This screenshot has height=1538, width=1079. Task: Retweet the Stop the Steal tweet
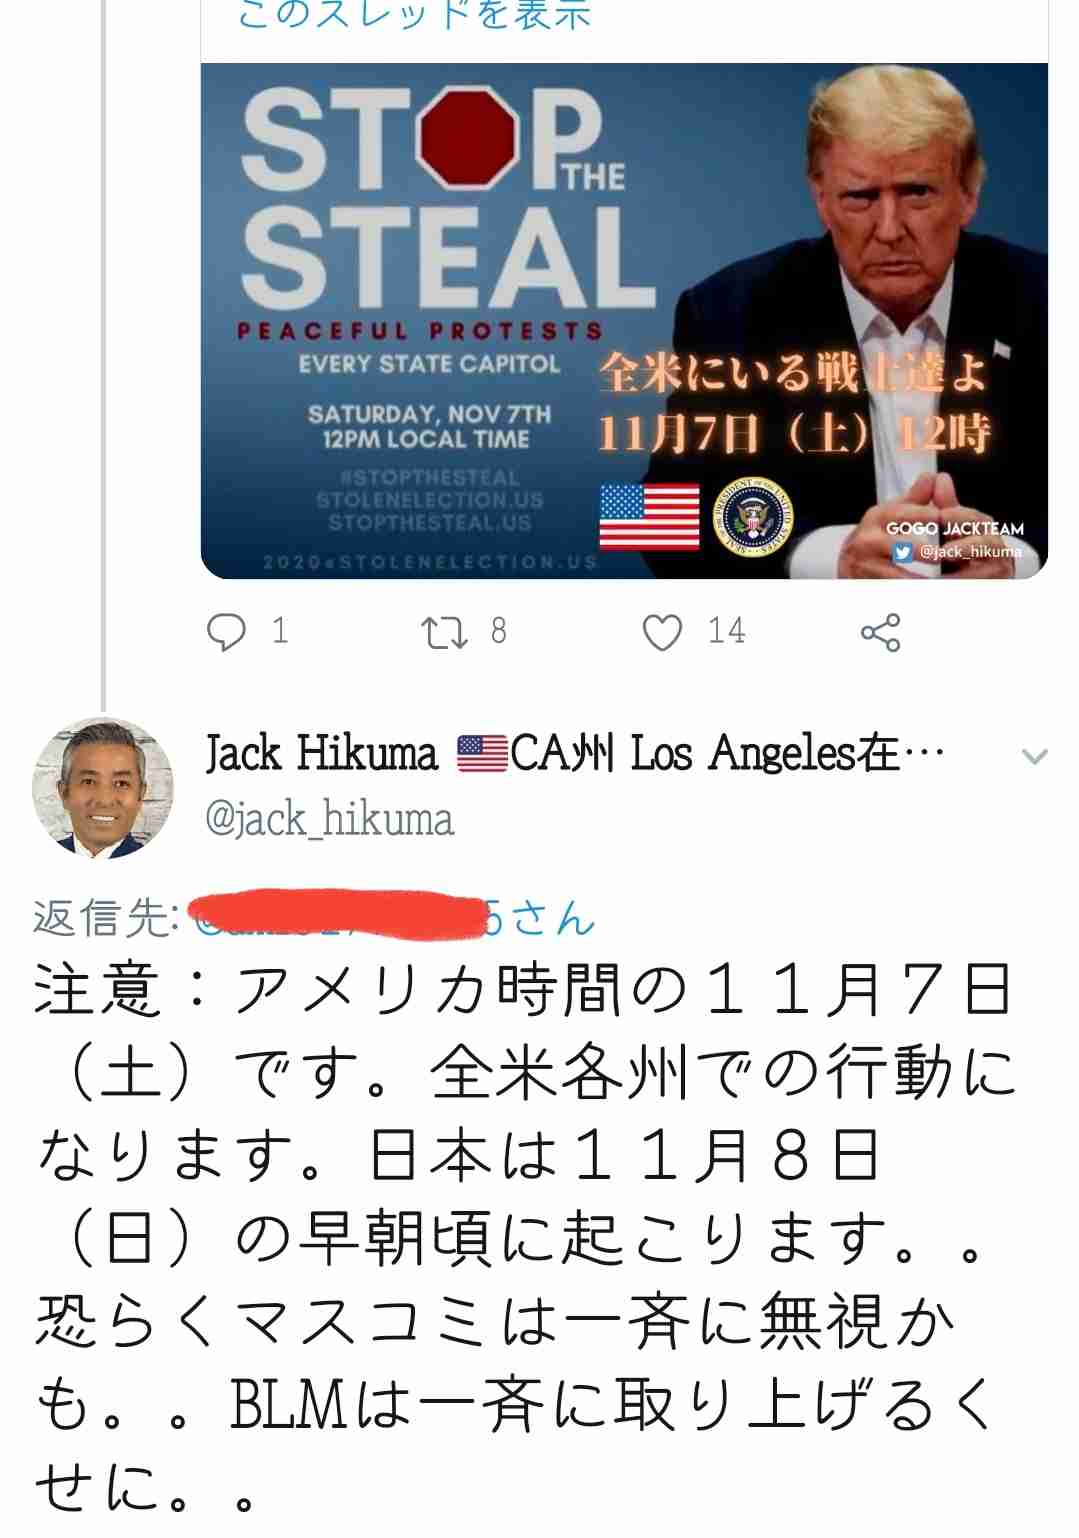(x=444, y=632)
